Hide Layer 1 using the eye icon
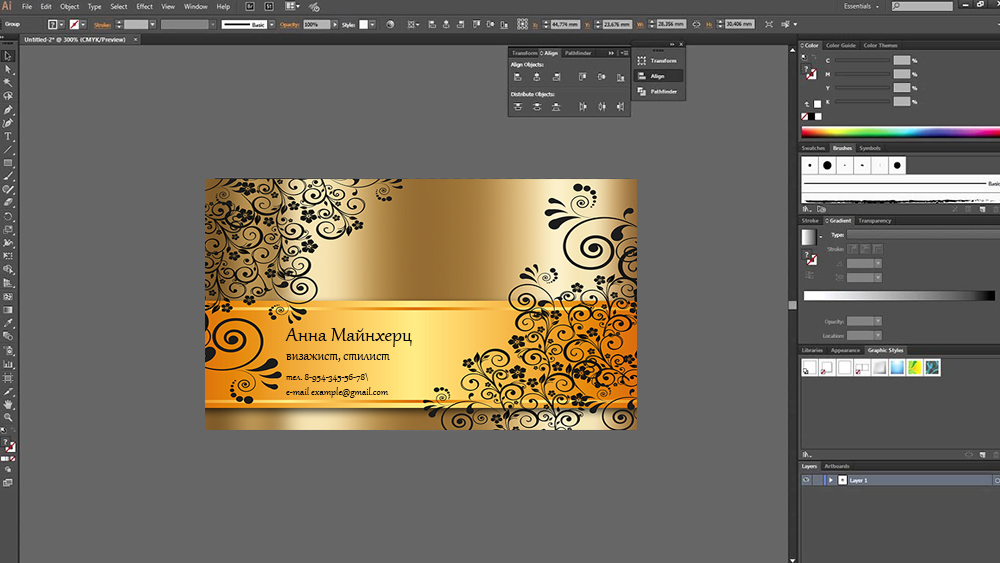The width and height of the screenshot is (1000, 563). (806, 480)
